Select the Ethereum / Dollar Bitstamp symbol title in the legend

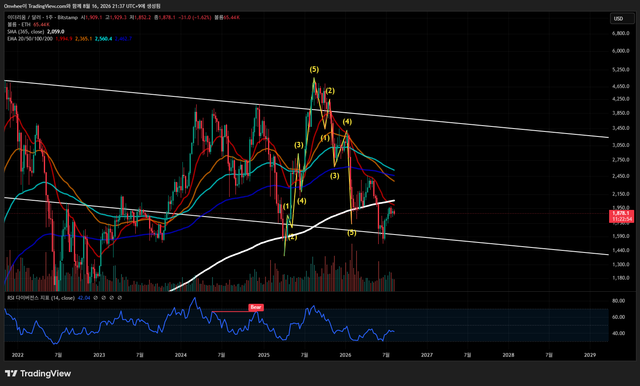coord(42,18)
